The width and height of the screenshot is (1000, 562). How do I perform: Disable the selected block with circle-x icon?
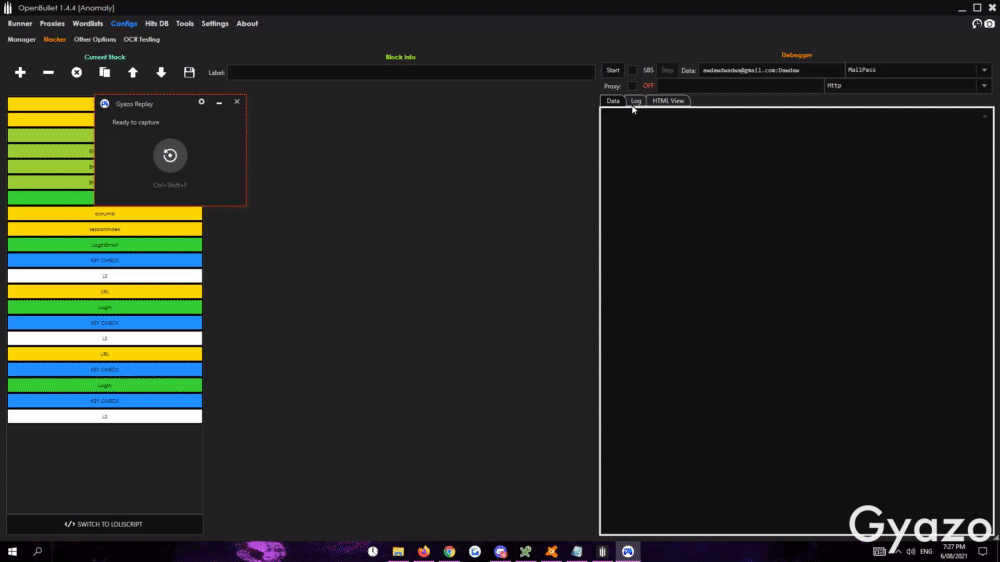(77, 73)
